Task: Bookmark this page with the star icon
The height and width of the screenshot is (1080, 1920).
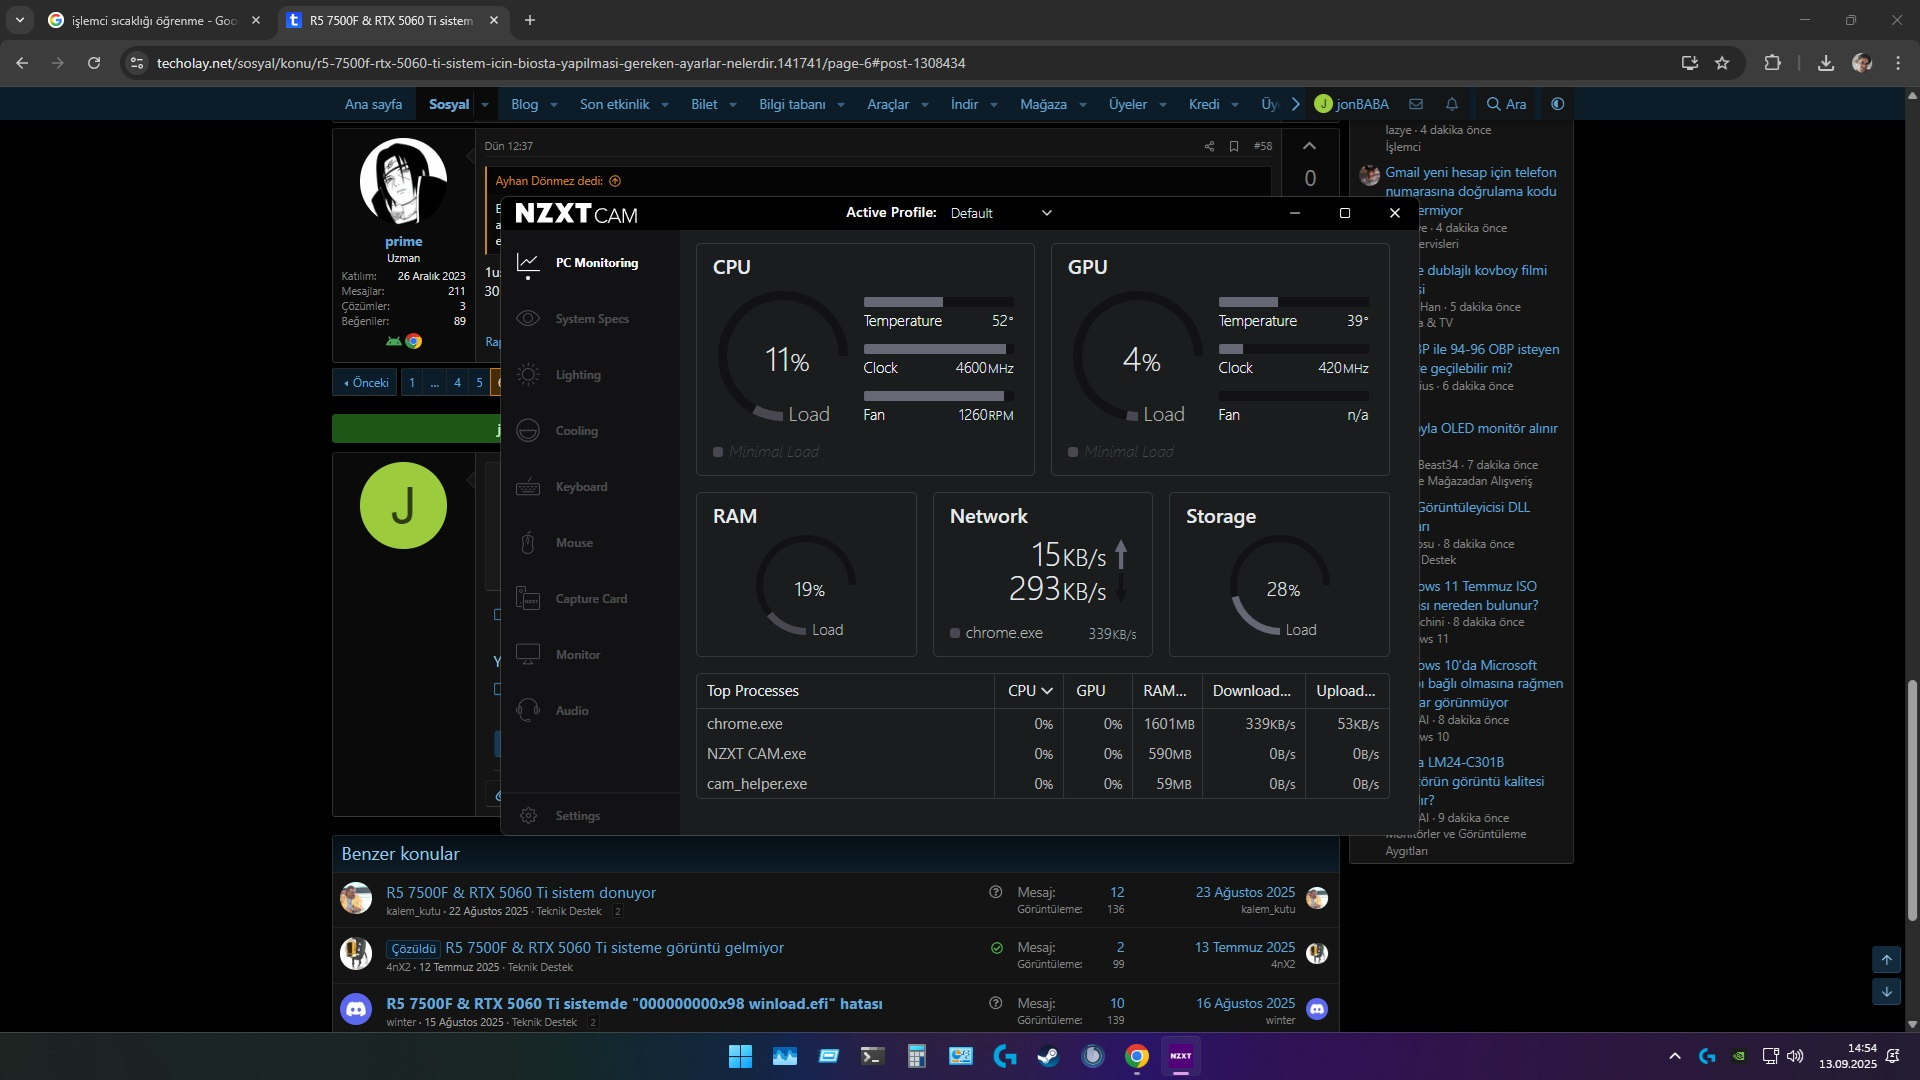Action: (1722, 63)
